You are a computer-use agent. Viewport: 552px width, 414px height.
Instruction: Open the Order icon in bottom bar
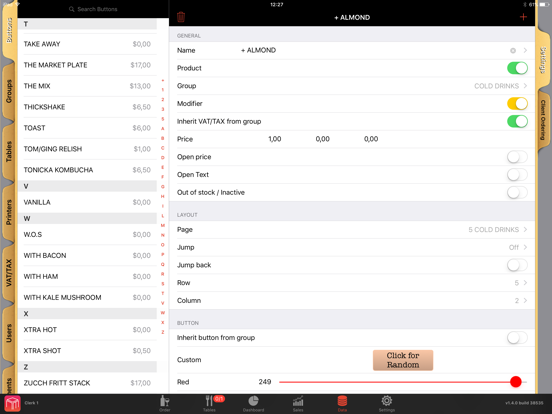(164, 403)
